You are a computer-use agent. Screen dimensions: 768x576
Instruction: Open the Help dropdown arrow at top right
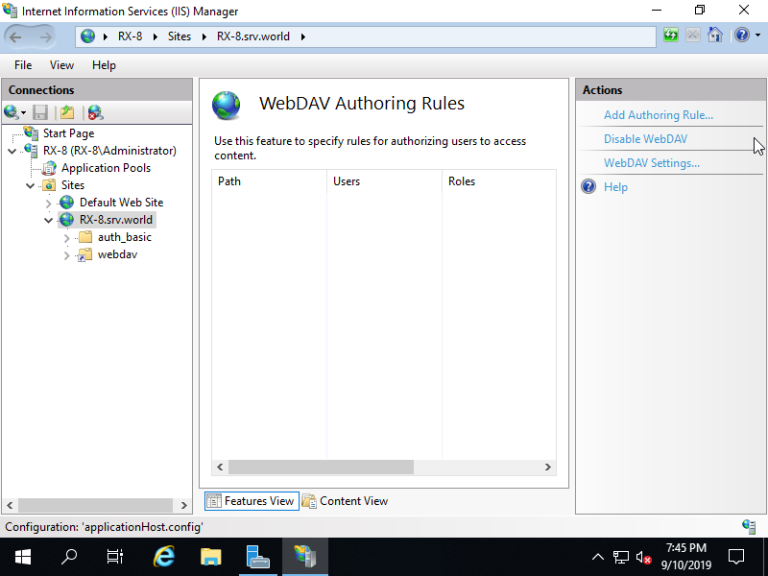(x=758, y=35)
